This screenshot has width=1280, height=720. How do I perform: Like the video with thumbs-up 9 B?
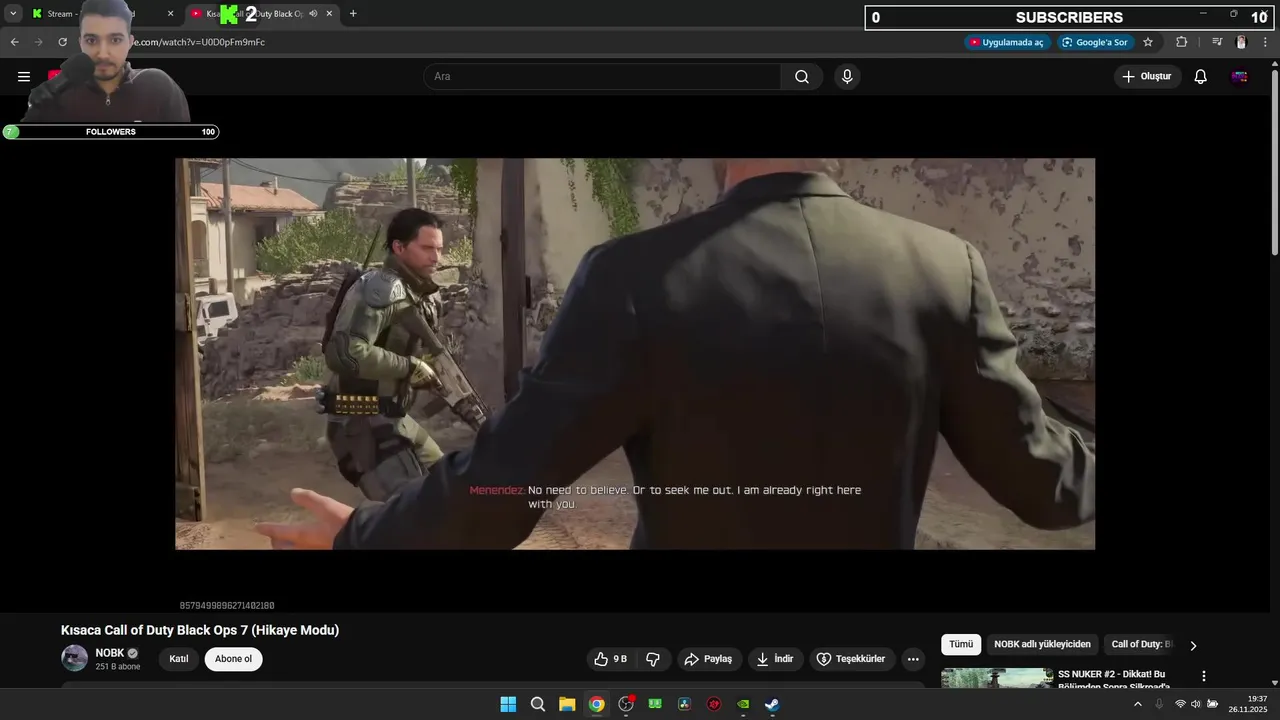(x=610, y=659)
